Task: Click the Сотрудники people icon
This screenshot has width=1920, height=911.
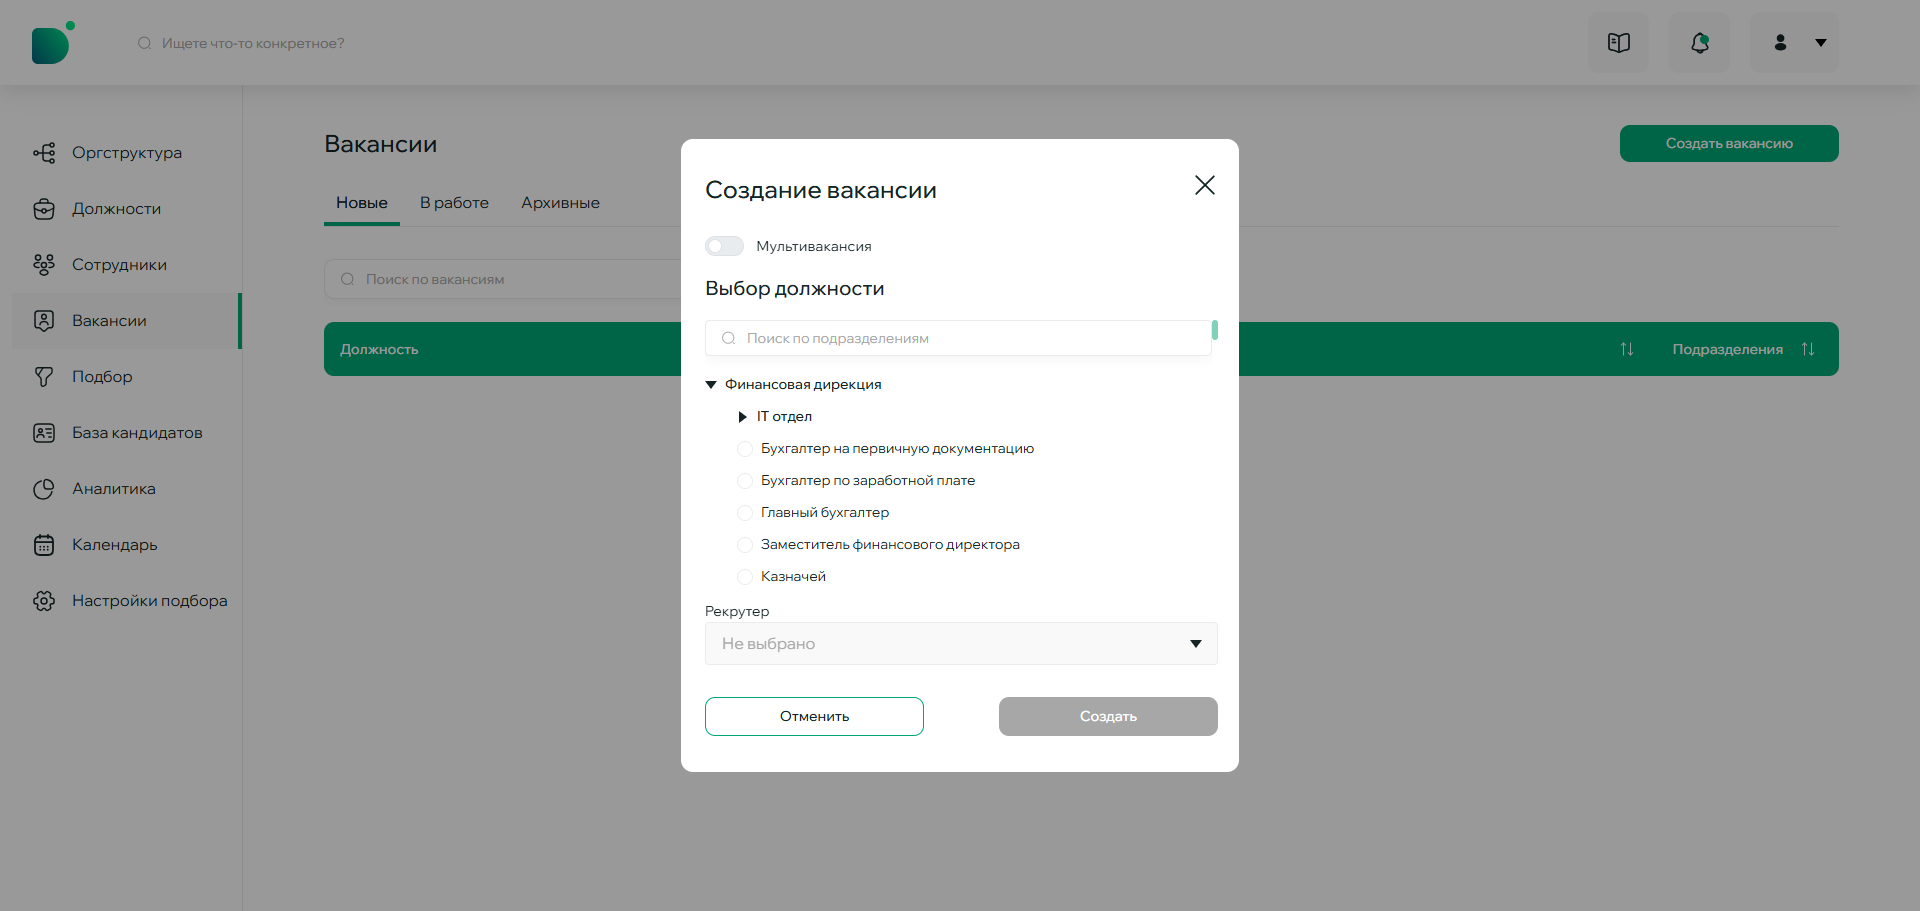Action: point(44,265)
